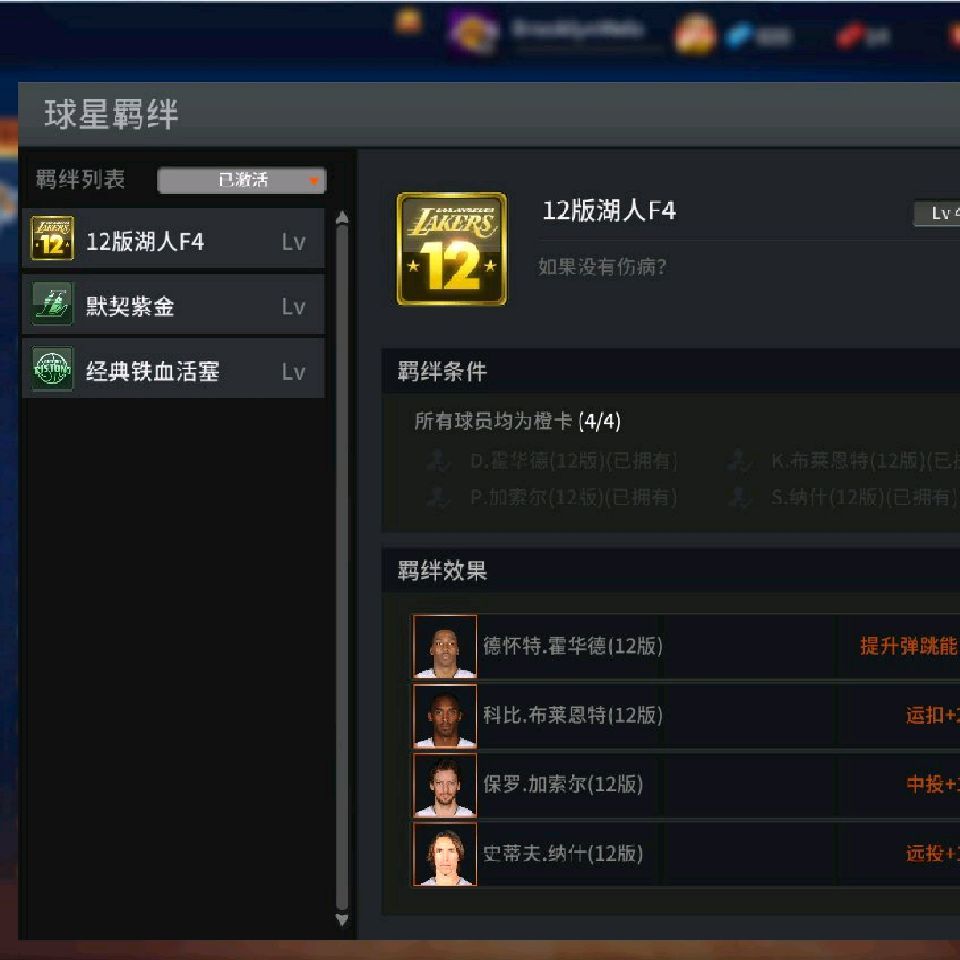Click the blue currency icon in top bar
The width and height of the screenshot is (960, 960).
pyautogui.click(x=737, y=34)
